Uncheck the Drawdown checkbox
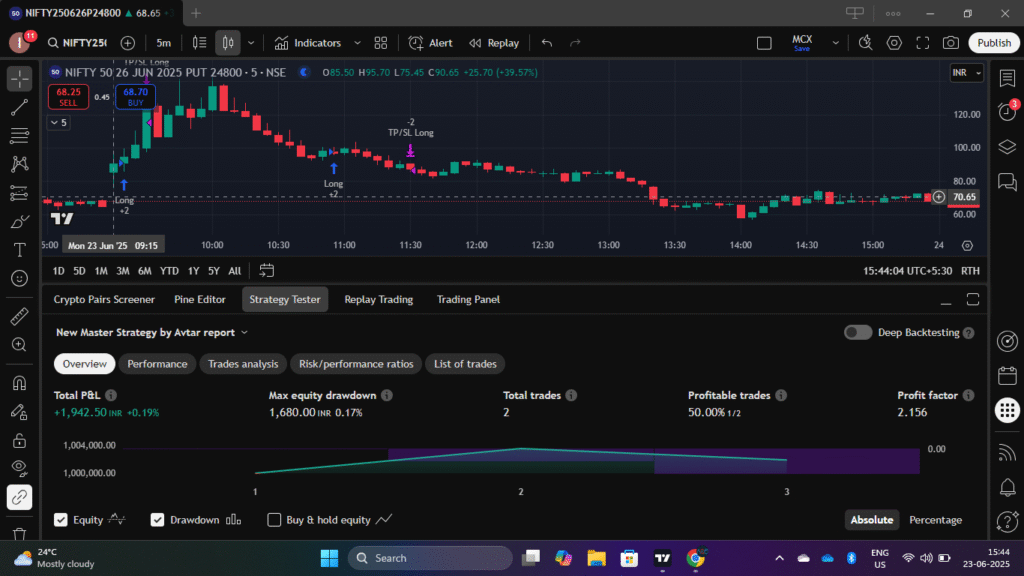1024x576 pixels. pyautogui.click(x=157, y=520)
